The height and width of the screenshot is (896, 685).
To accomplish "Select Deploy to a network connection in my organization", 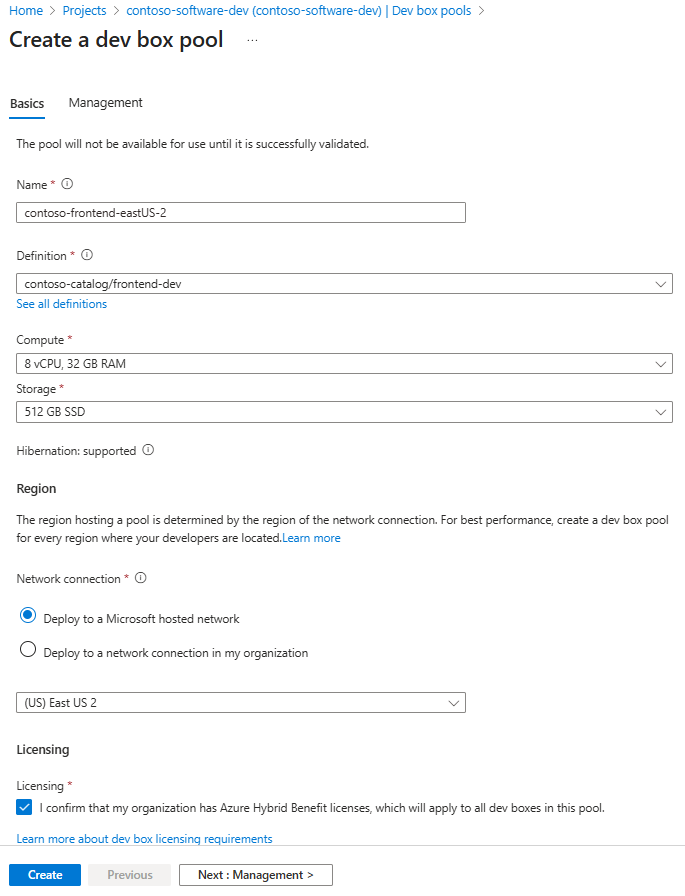I will pyautogui.click(x=28, y=651).
